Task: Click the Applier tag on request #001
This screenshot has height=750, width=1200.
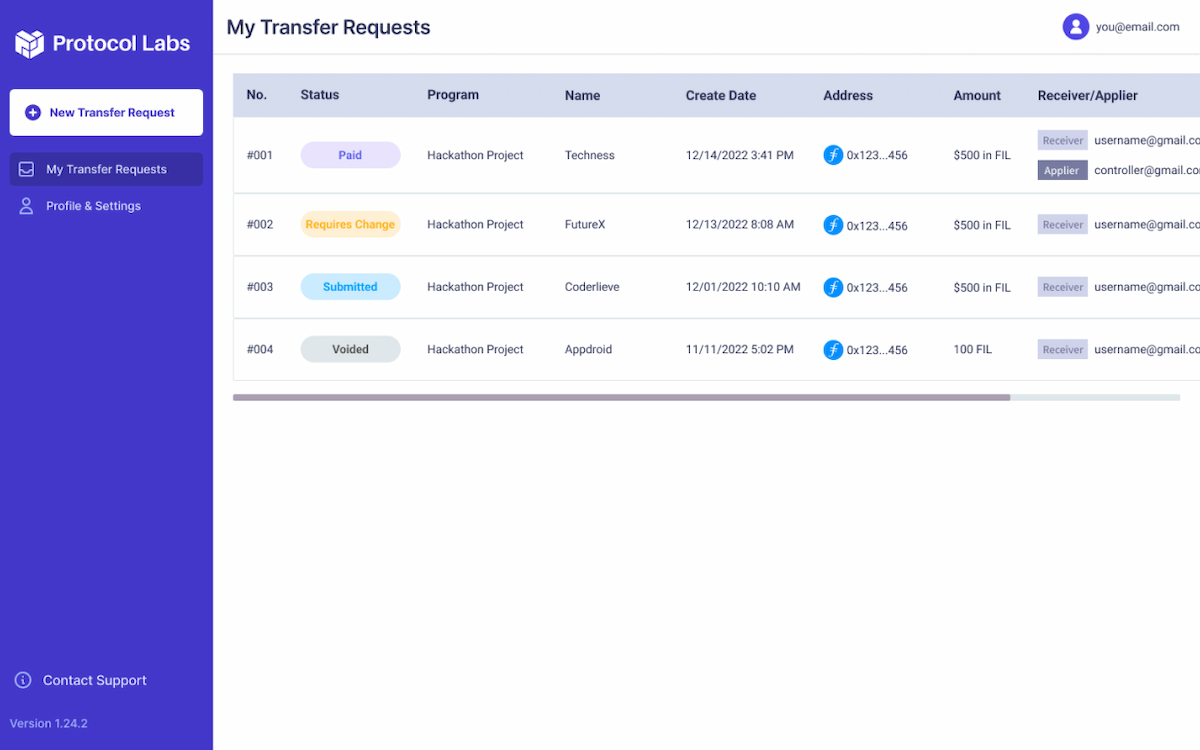Action: (x=1062, y=170)
